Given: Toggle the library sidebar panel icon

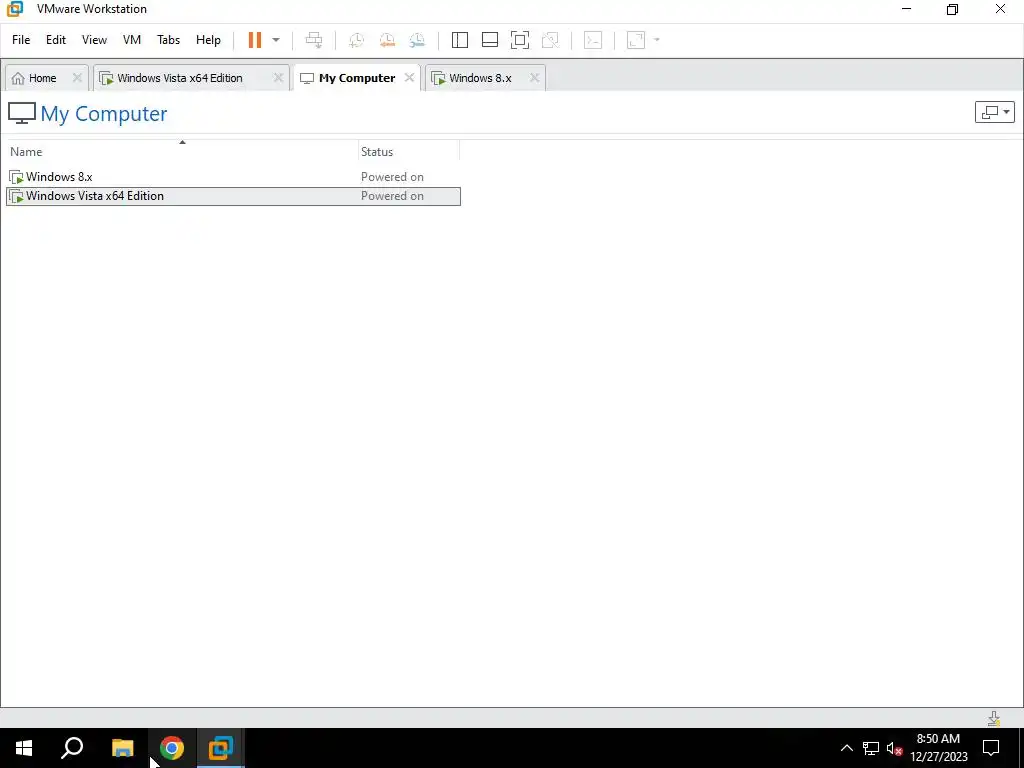Looking at the screenshot, I should (x=460, y=40).
